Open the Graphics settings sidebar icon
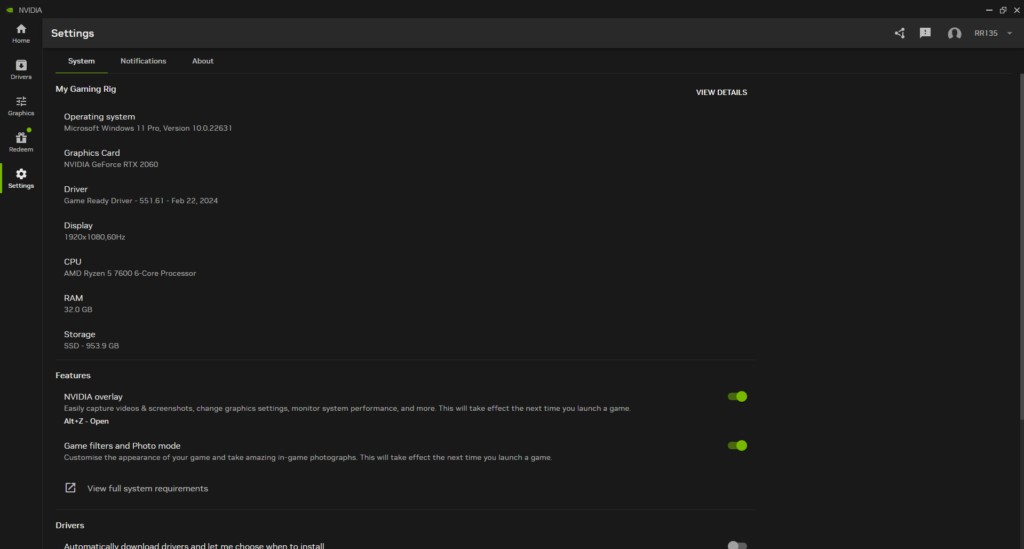The height and width of the screenshot is (549, 1024). pos(21,105)
